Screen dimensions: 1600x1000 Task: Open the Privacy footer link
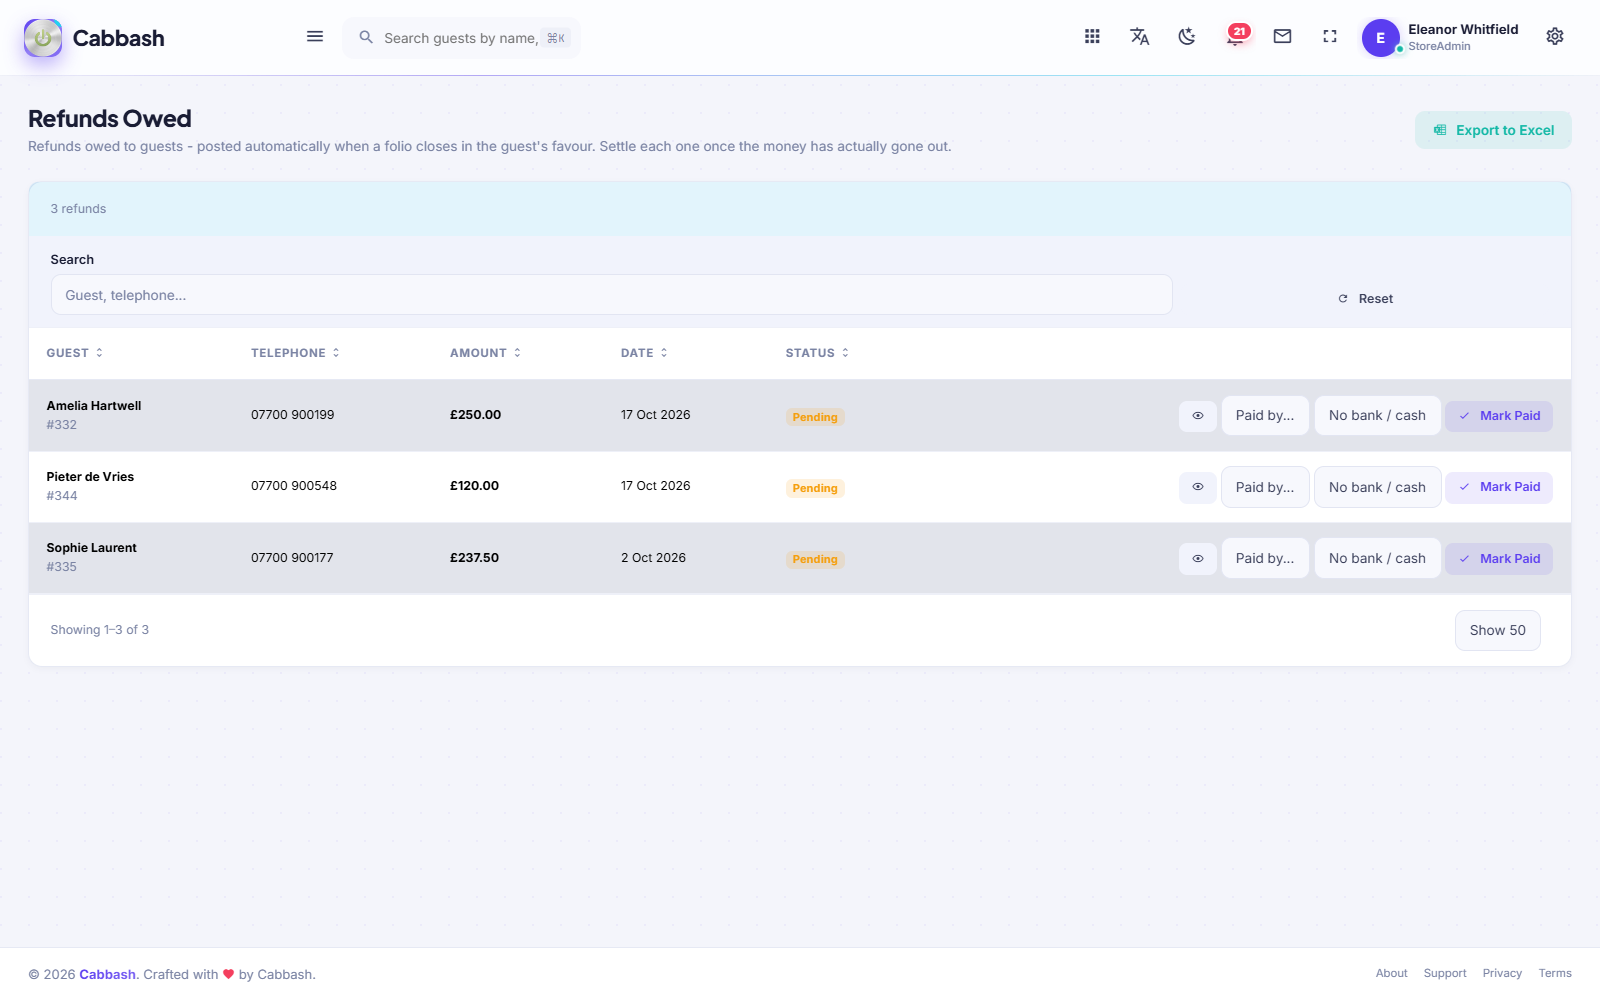[x=1502, y=973]
